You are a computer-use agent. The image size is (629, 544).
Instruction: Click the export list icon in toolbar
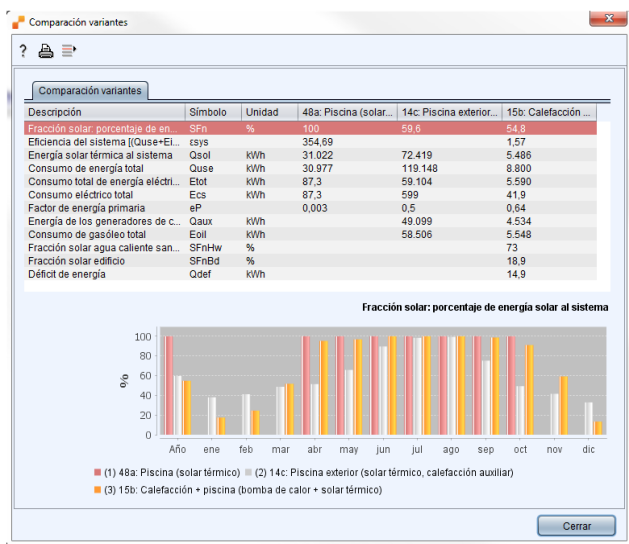[68, 50]
